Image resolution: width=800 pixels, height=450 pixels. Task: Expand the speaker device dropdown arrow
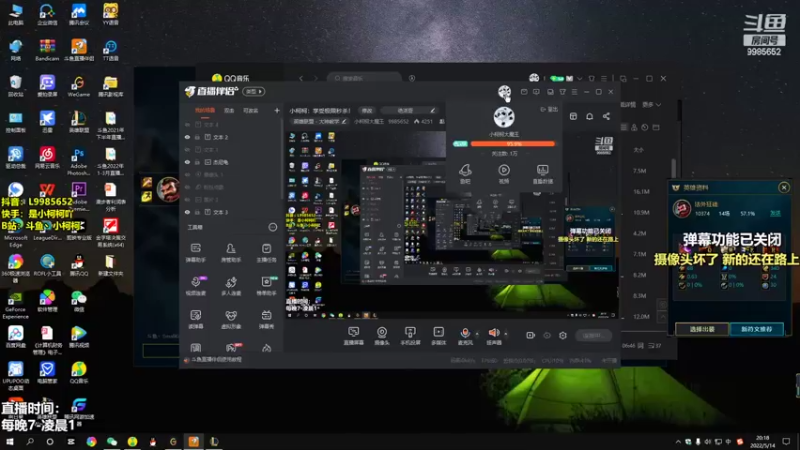click(506, 334)
